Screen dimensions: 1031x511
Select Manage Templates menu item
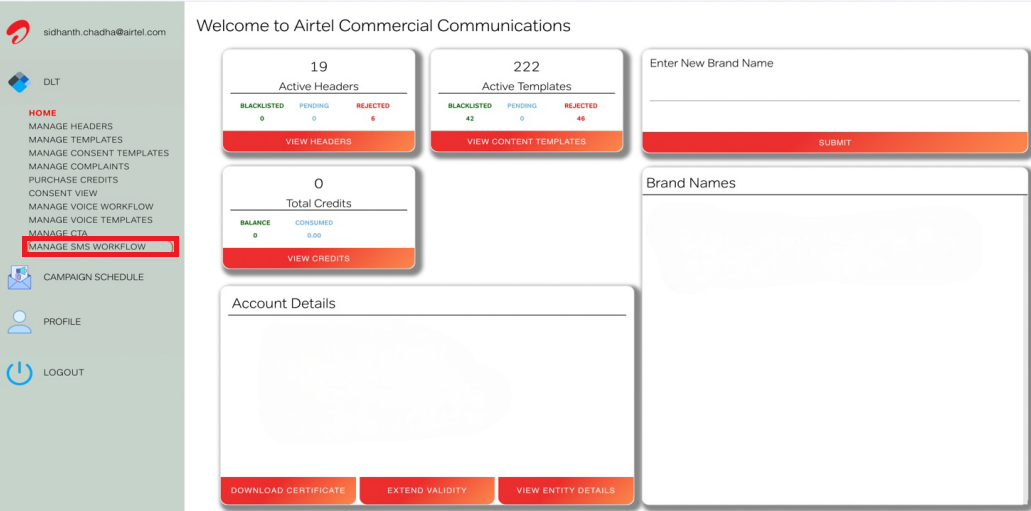click(x=75, y=140)
